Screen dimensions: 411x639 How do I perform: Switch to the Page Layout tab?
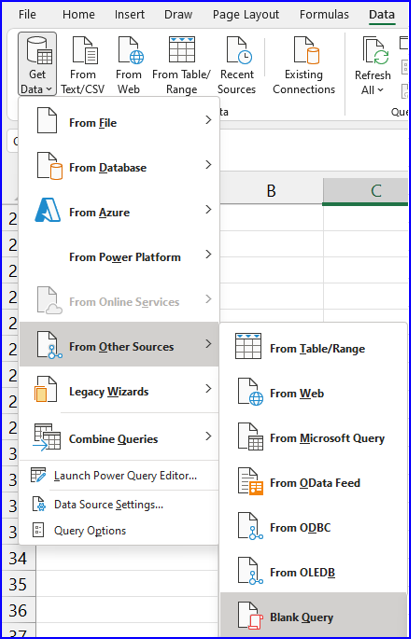(x=246, y=15)
